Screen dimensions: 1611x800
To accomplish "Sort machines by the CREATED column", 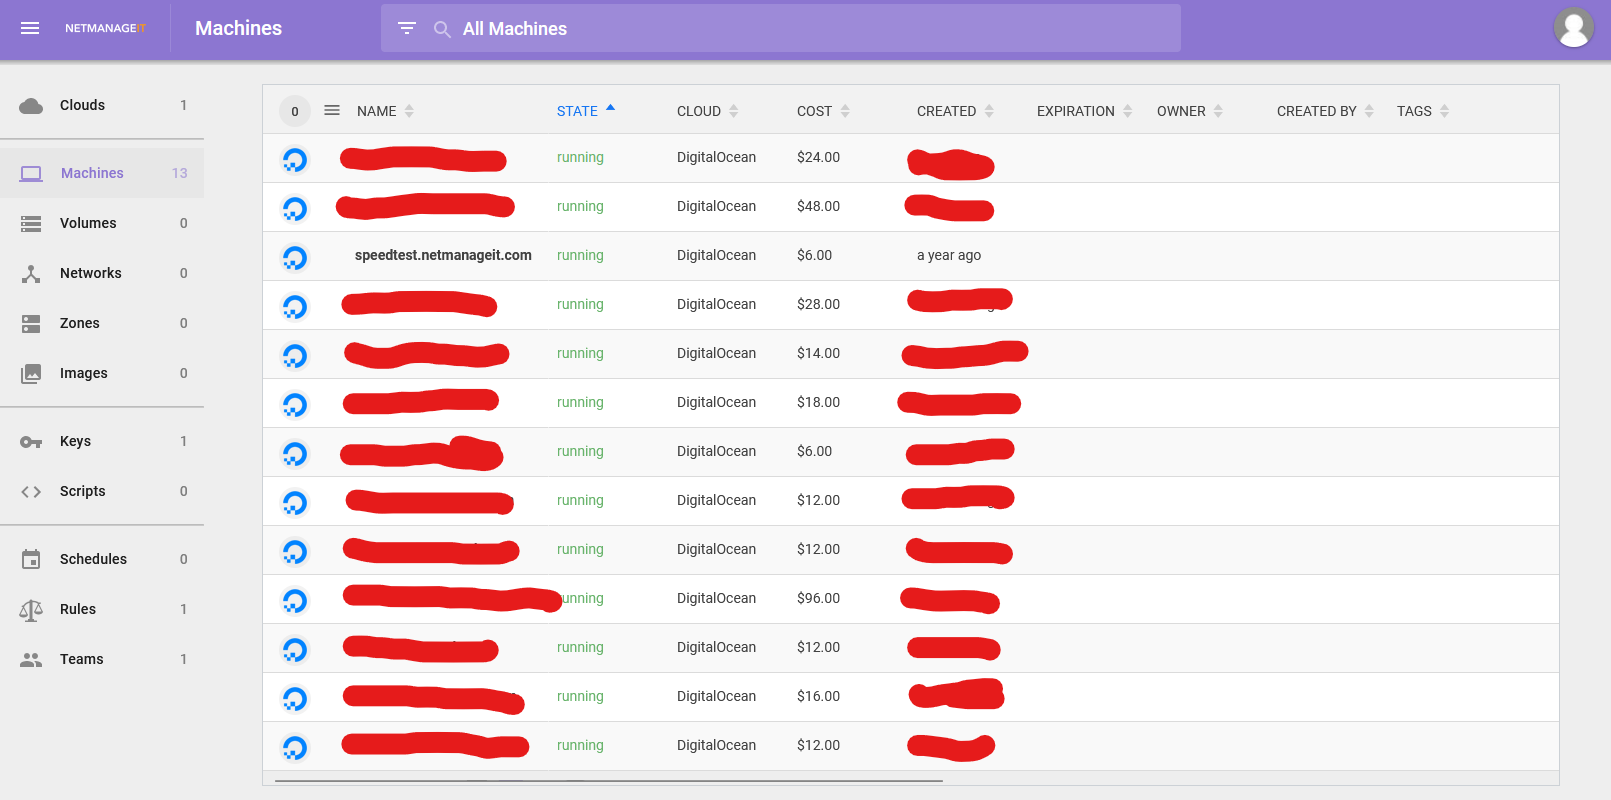I will (x=946, y=111).
